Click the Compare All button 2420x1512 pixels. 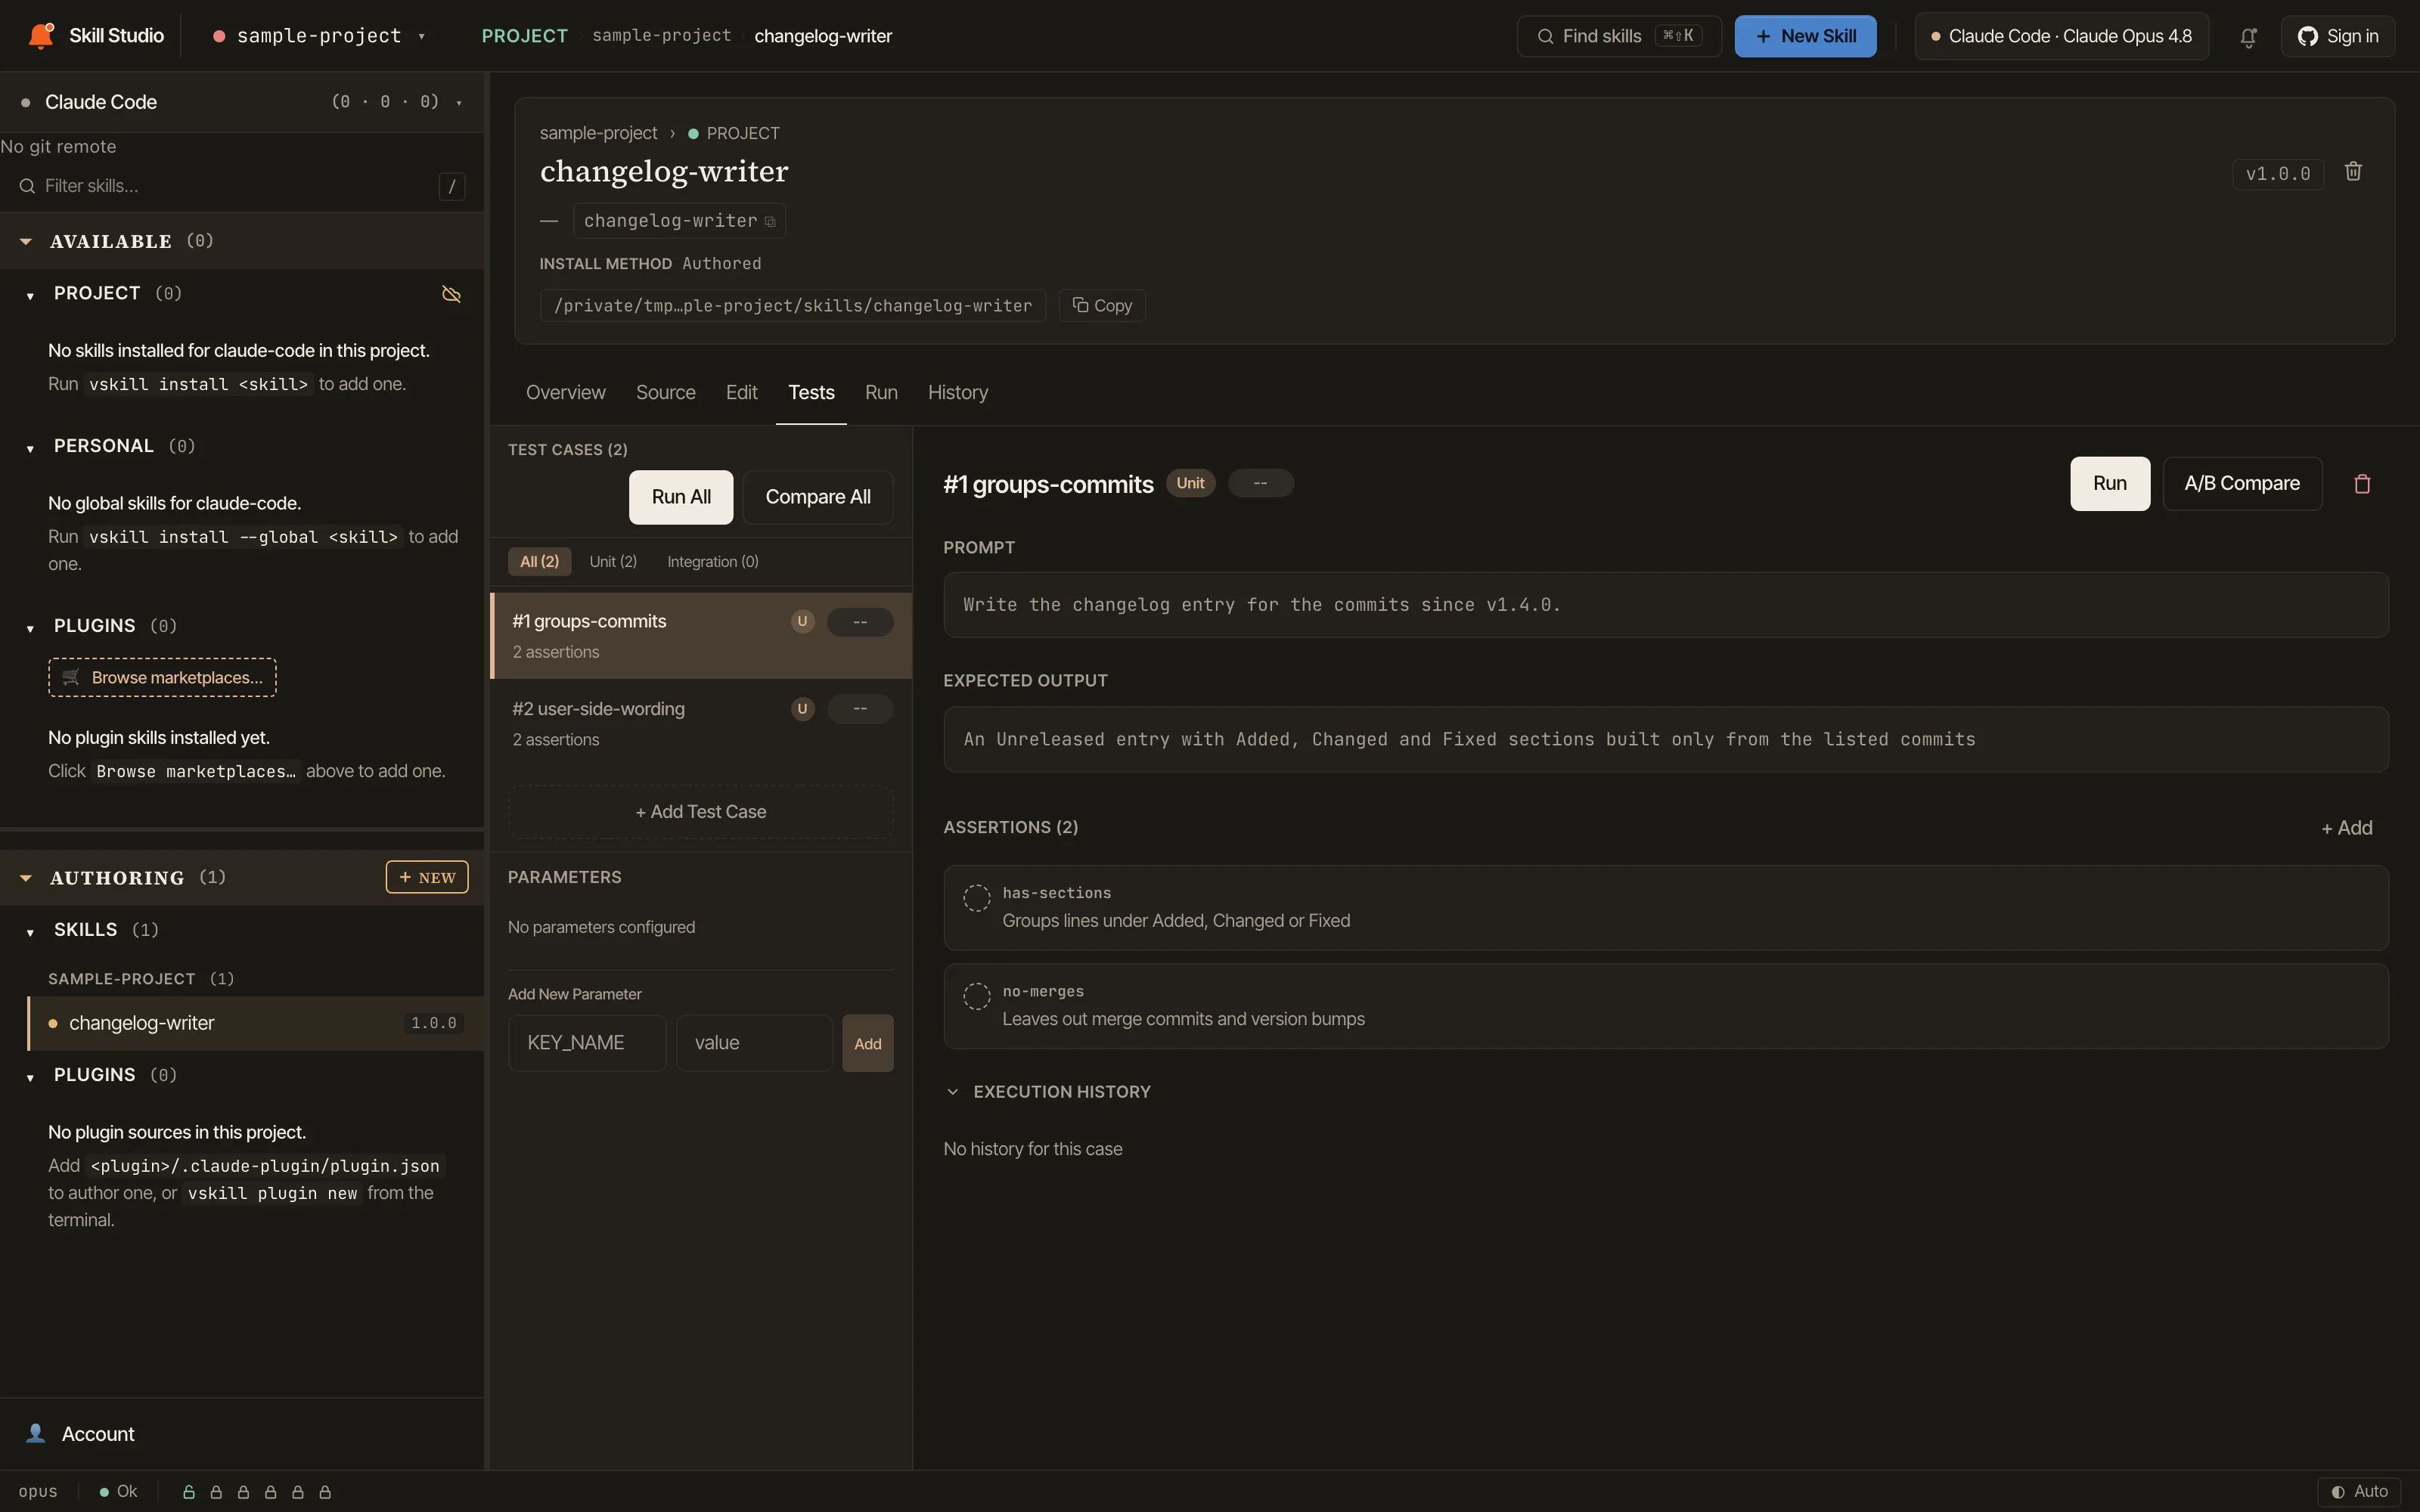pos(817,497)
